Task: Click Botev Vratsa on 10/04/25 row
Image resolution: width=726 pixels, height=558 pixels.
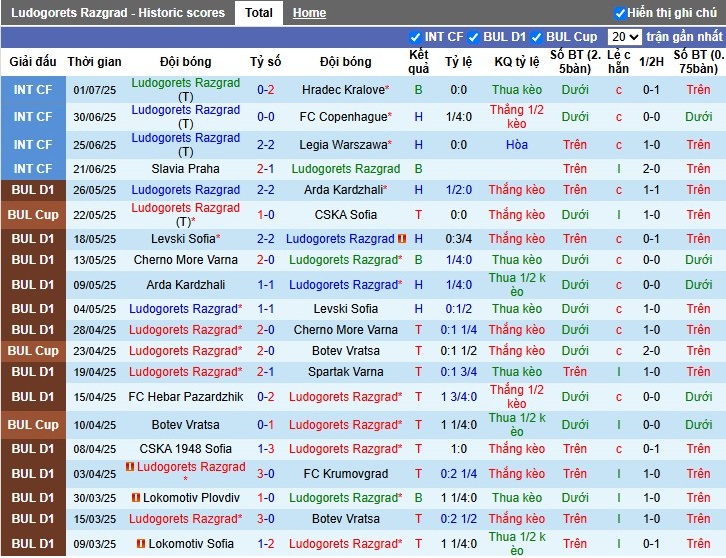Action: tap(185, 424)
